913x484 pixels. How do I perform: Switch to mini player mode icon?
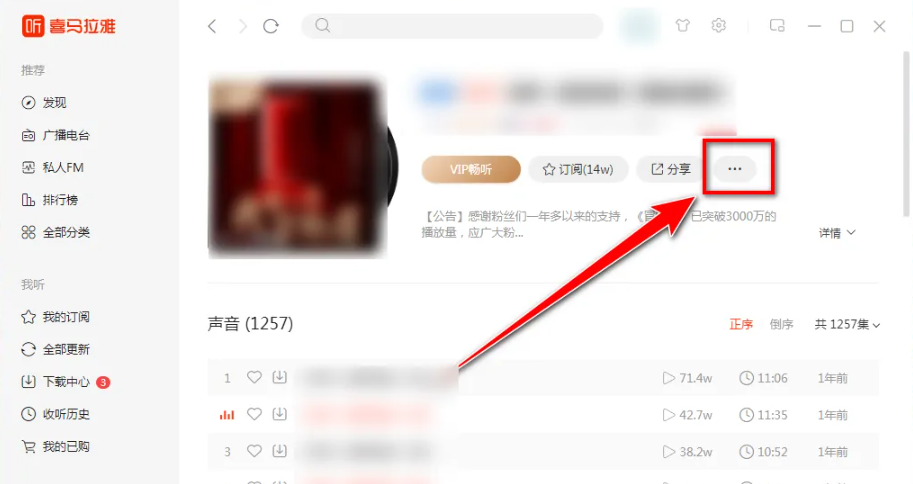pos(777,26)
